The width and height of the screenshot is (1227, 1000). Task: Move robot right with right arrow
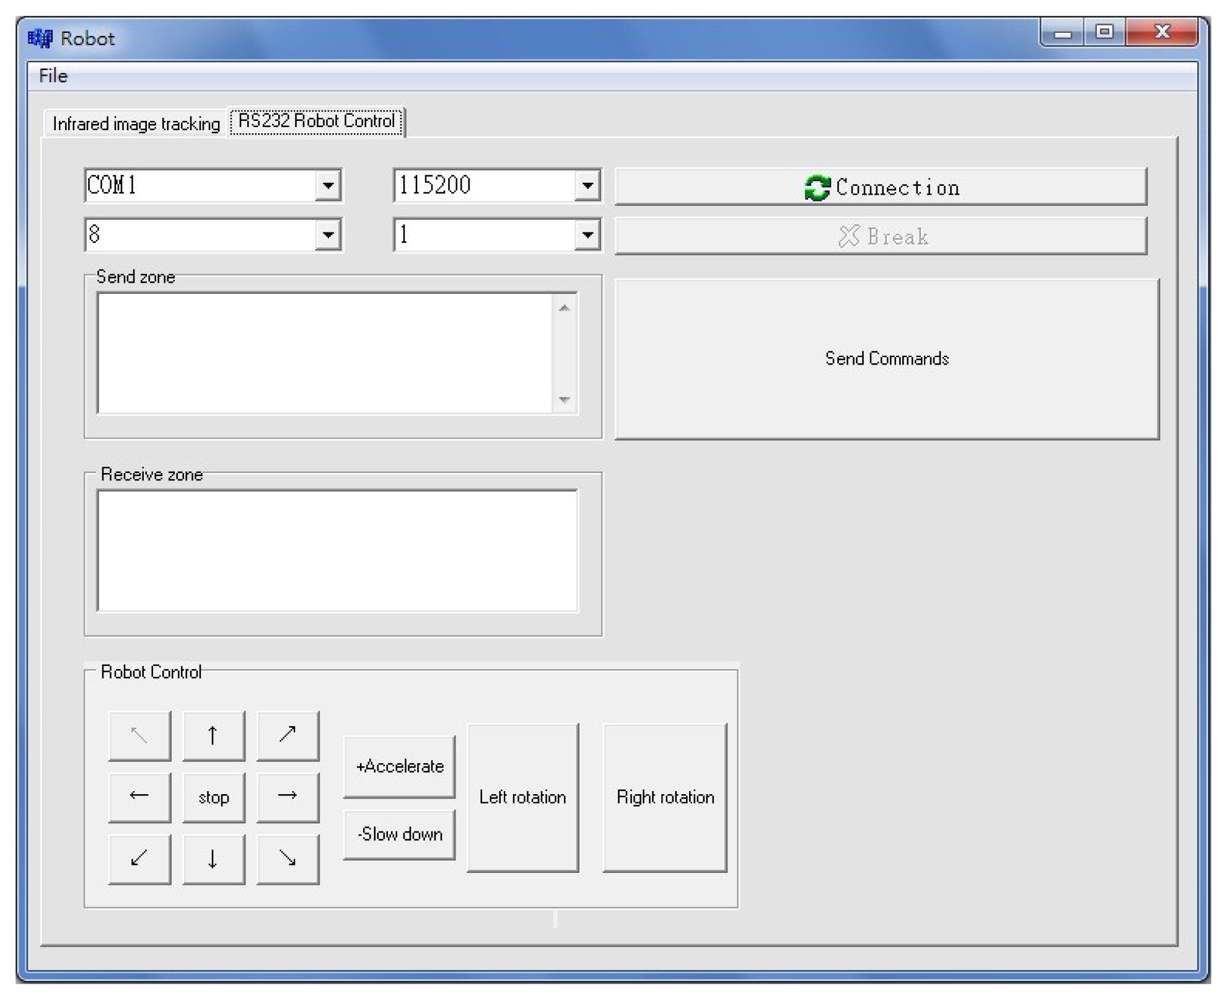(x=288, y=797)
